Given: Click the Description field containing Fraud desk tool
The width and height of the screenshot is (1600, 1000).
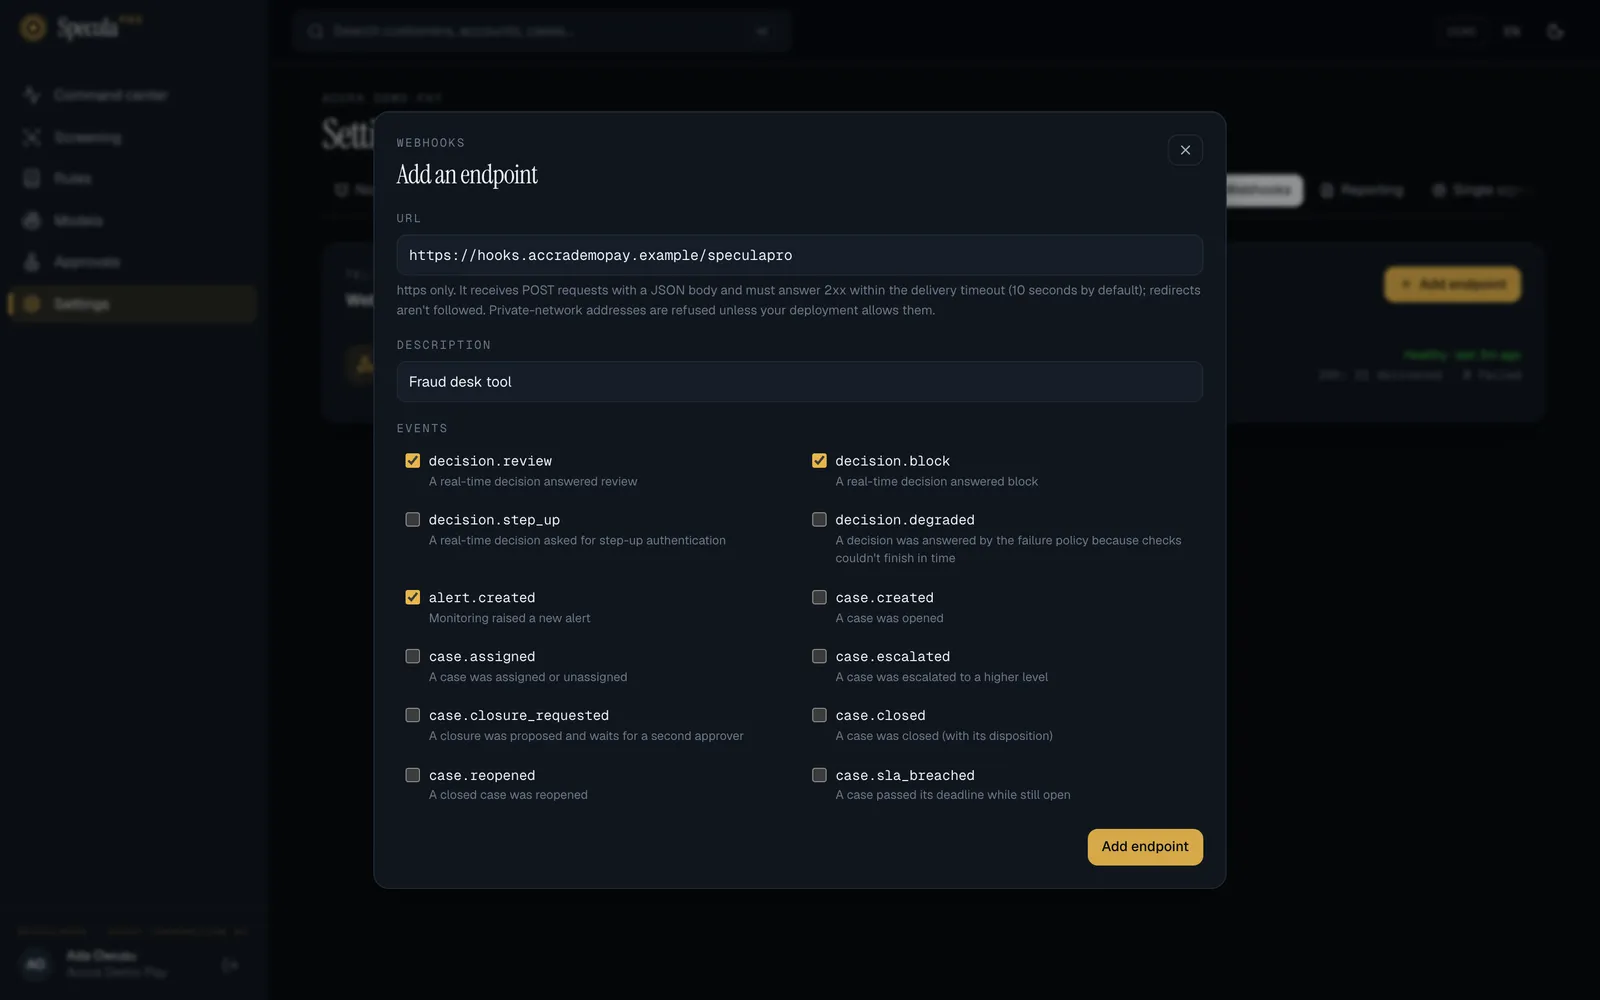Looking at the screenshot, I should [x=799, y=382].
